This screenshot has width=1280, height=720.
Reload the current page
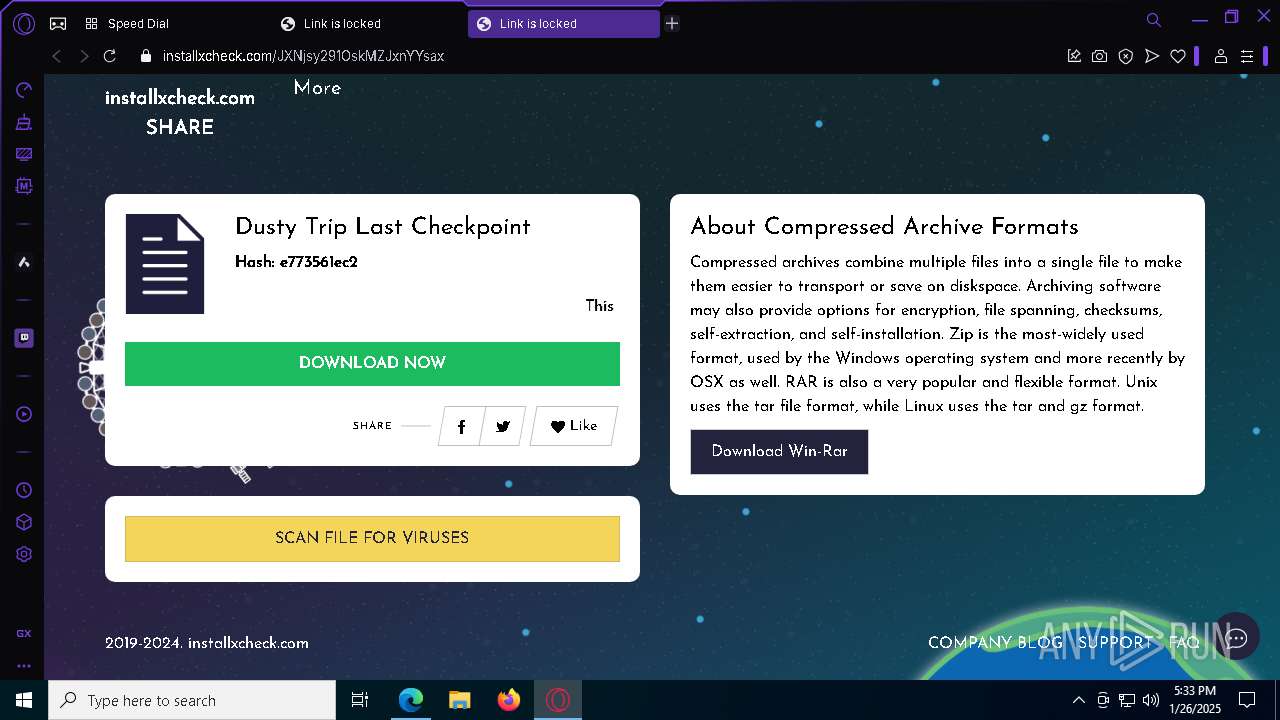[x=110, y=56]
